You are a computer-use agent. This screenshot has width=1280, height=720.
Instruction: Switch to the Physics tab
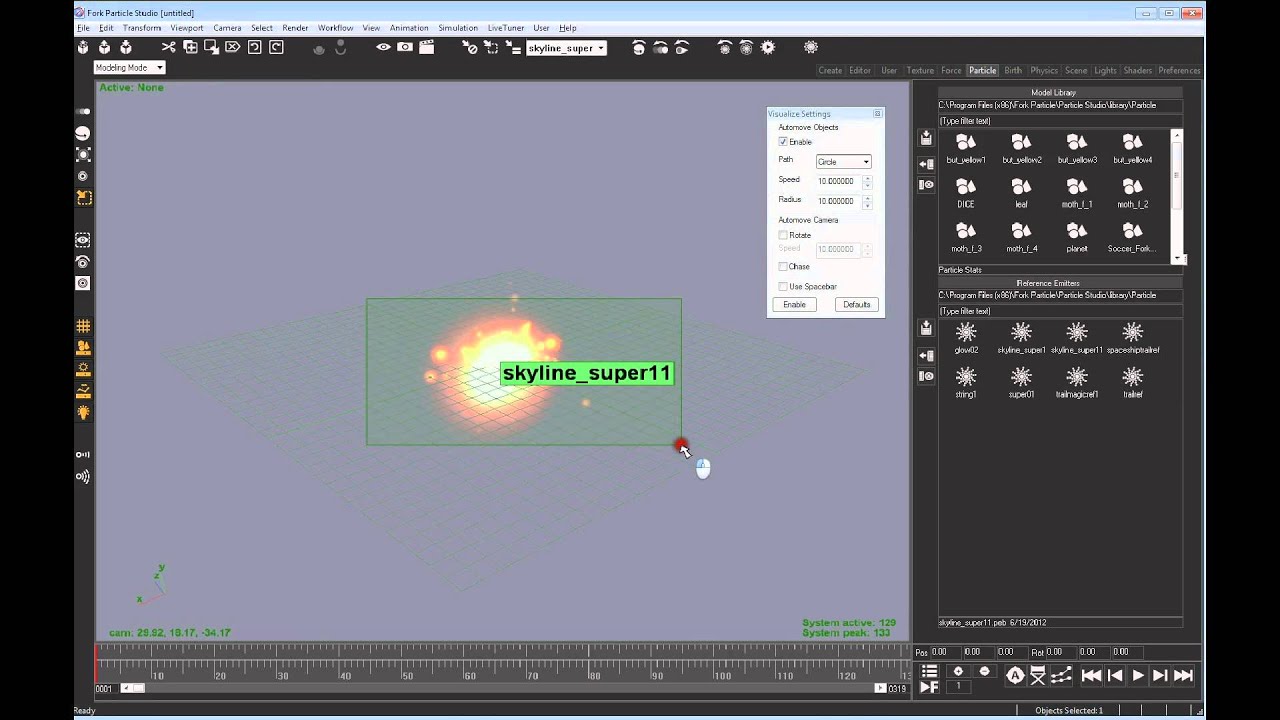pyautogui.click(x=1044, y=70)
